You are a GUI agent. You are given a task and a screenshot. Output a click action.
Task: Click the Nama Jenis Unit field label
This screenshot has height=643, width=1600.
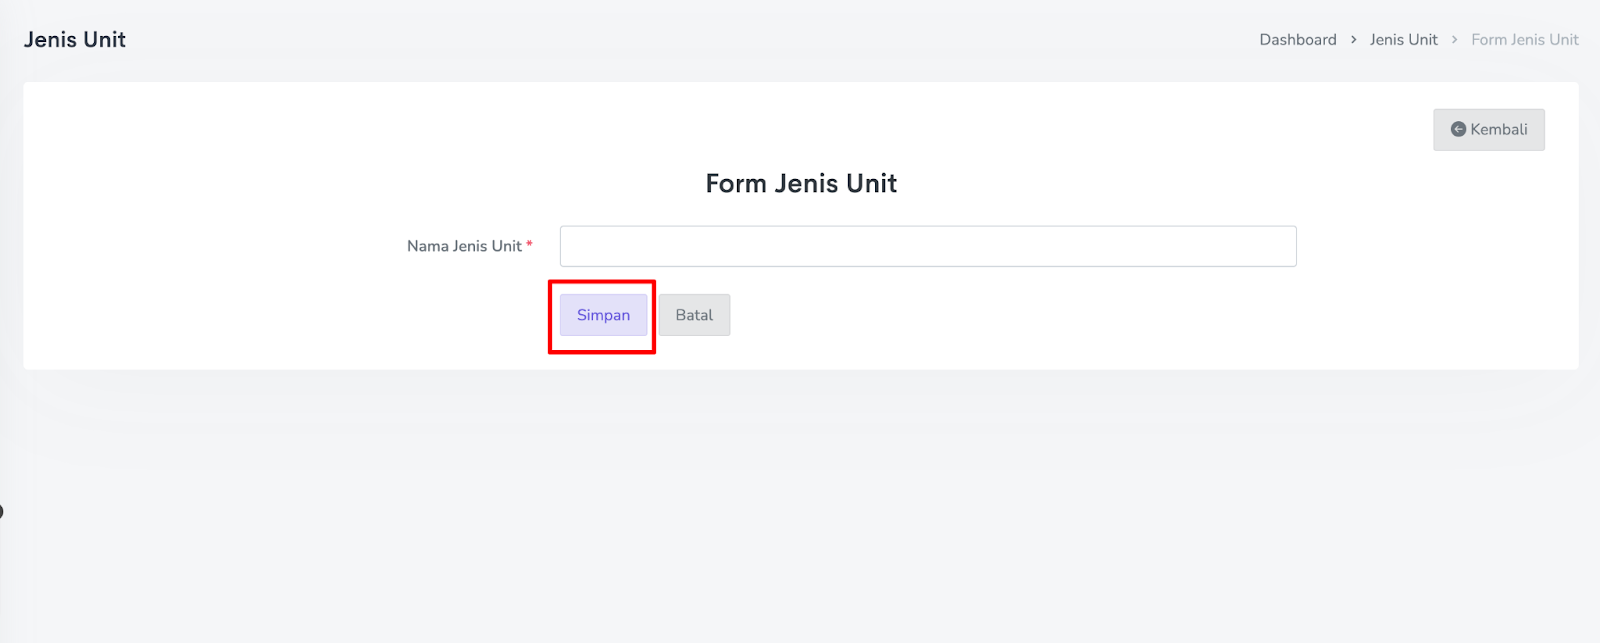click(x=464, y=246)
